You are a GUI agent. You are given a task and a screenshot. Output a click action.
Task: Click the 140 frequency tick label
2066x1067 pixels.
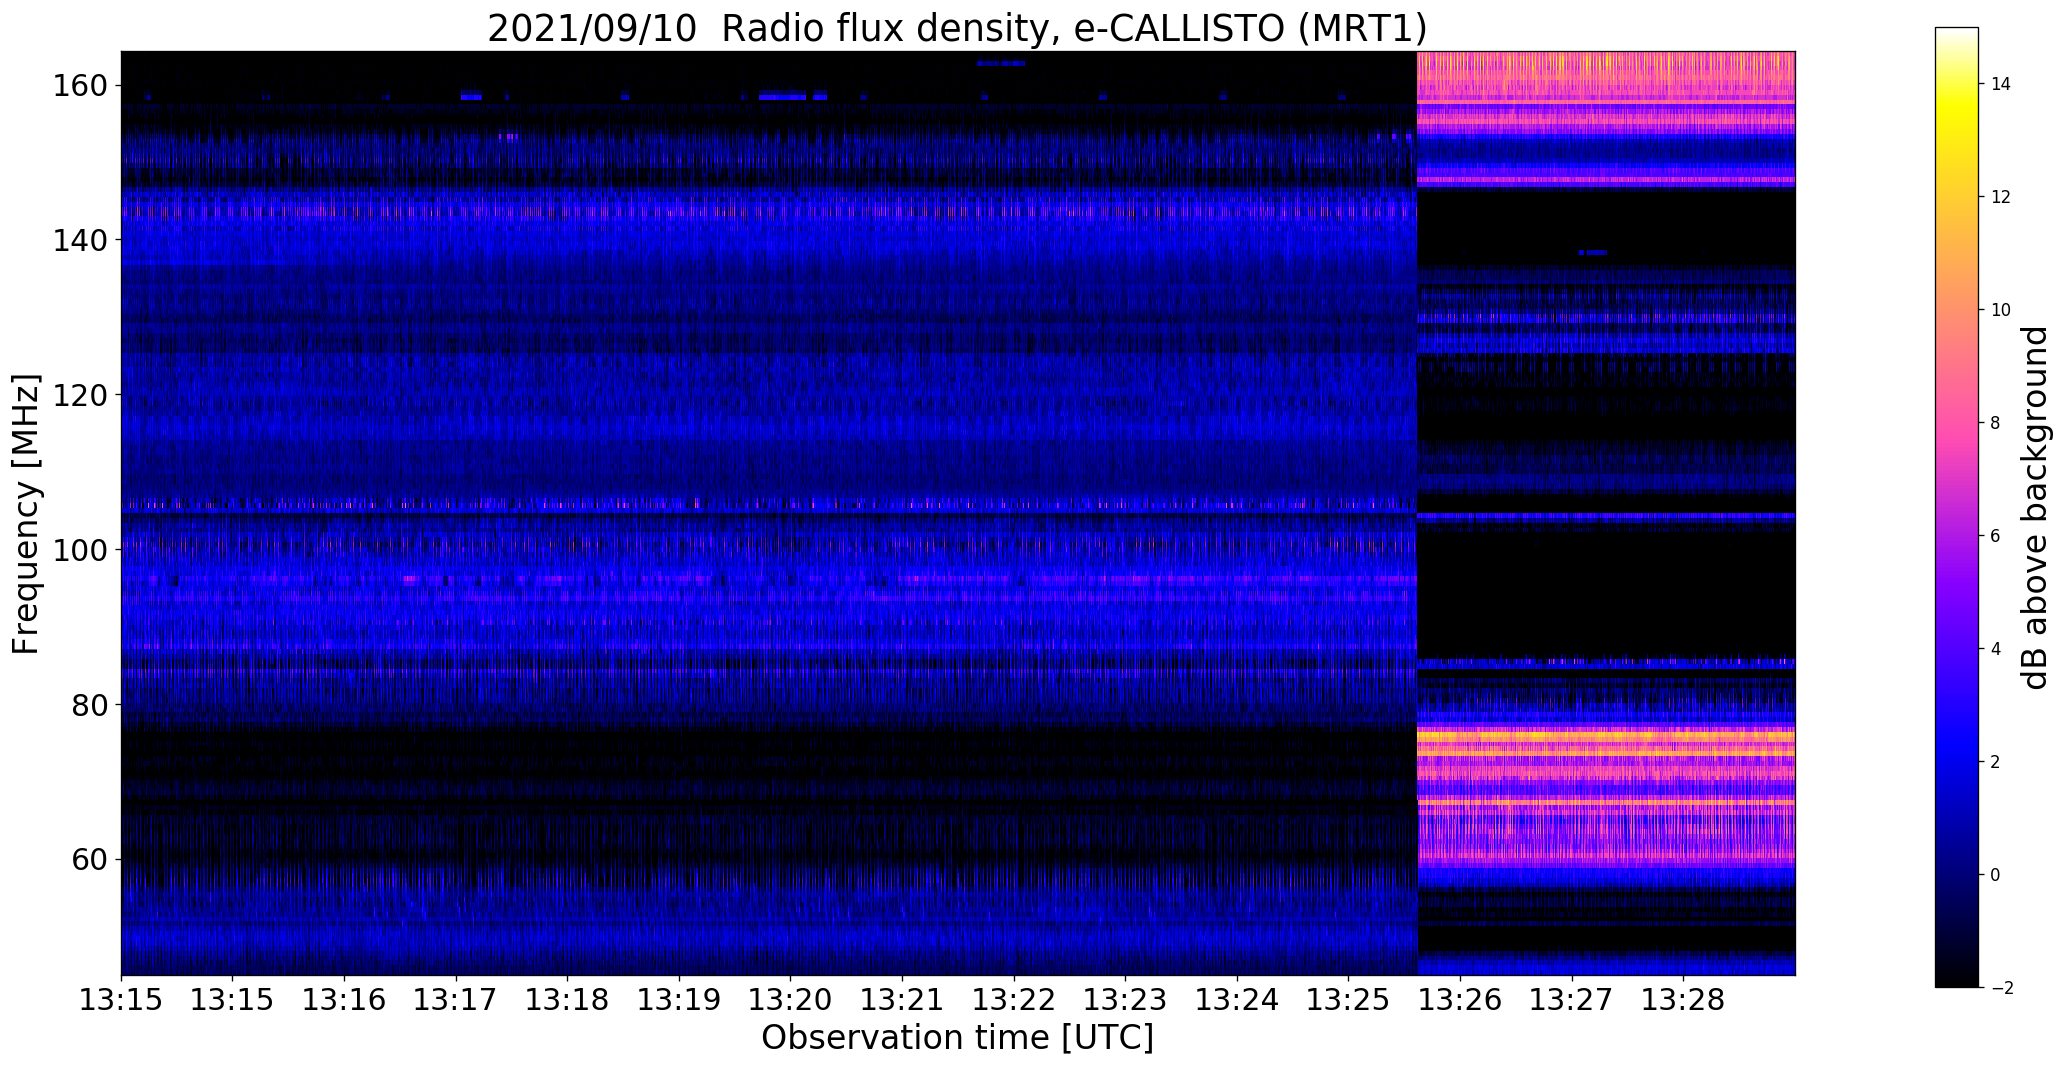[81, 241]
